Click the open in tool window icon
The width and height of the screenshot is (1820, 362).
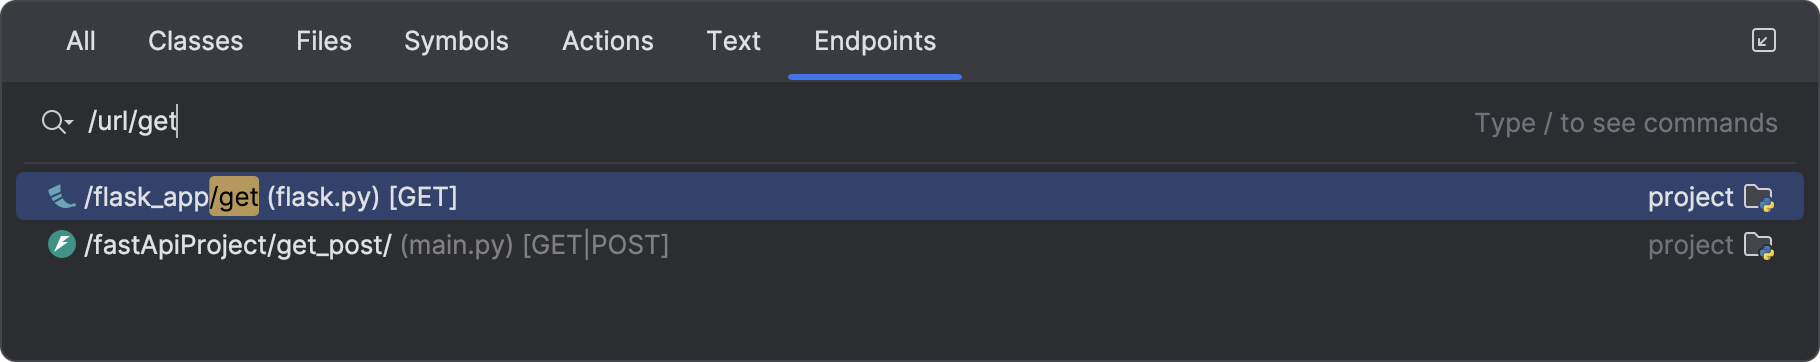click(x=1764, y=40)
